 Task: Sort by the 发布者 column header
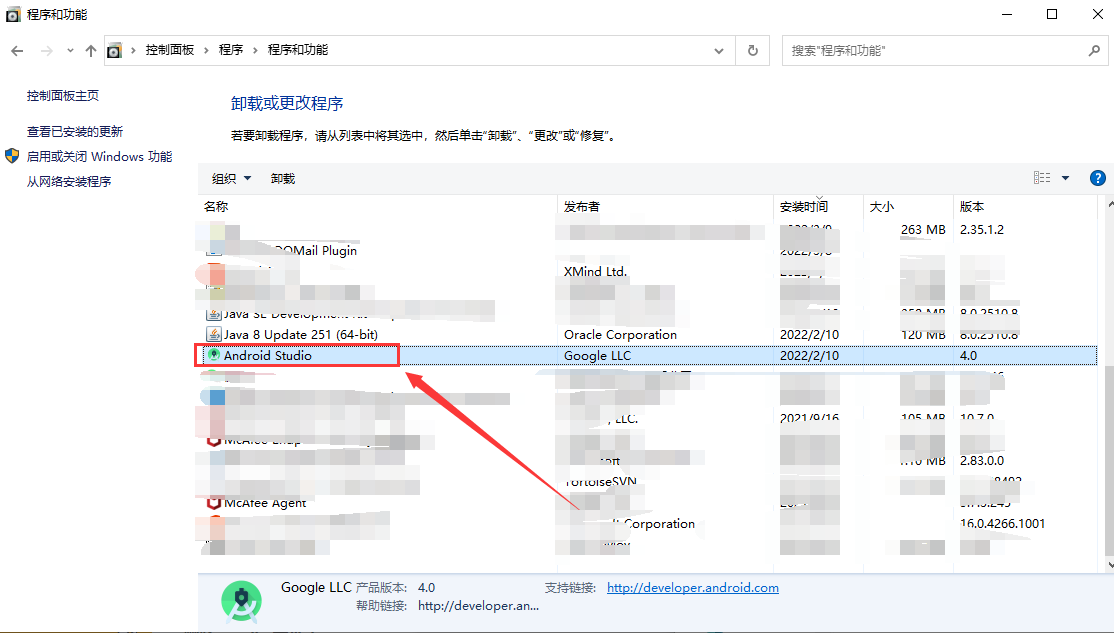pyautogui.click(x=582, y=207)
